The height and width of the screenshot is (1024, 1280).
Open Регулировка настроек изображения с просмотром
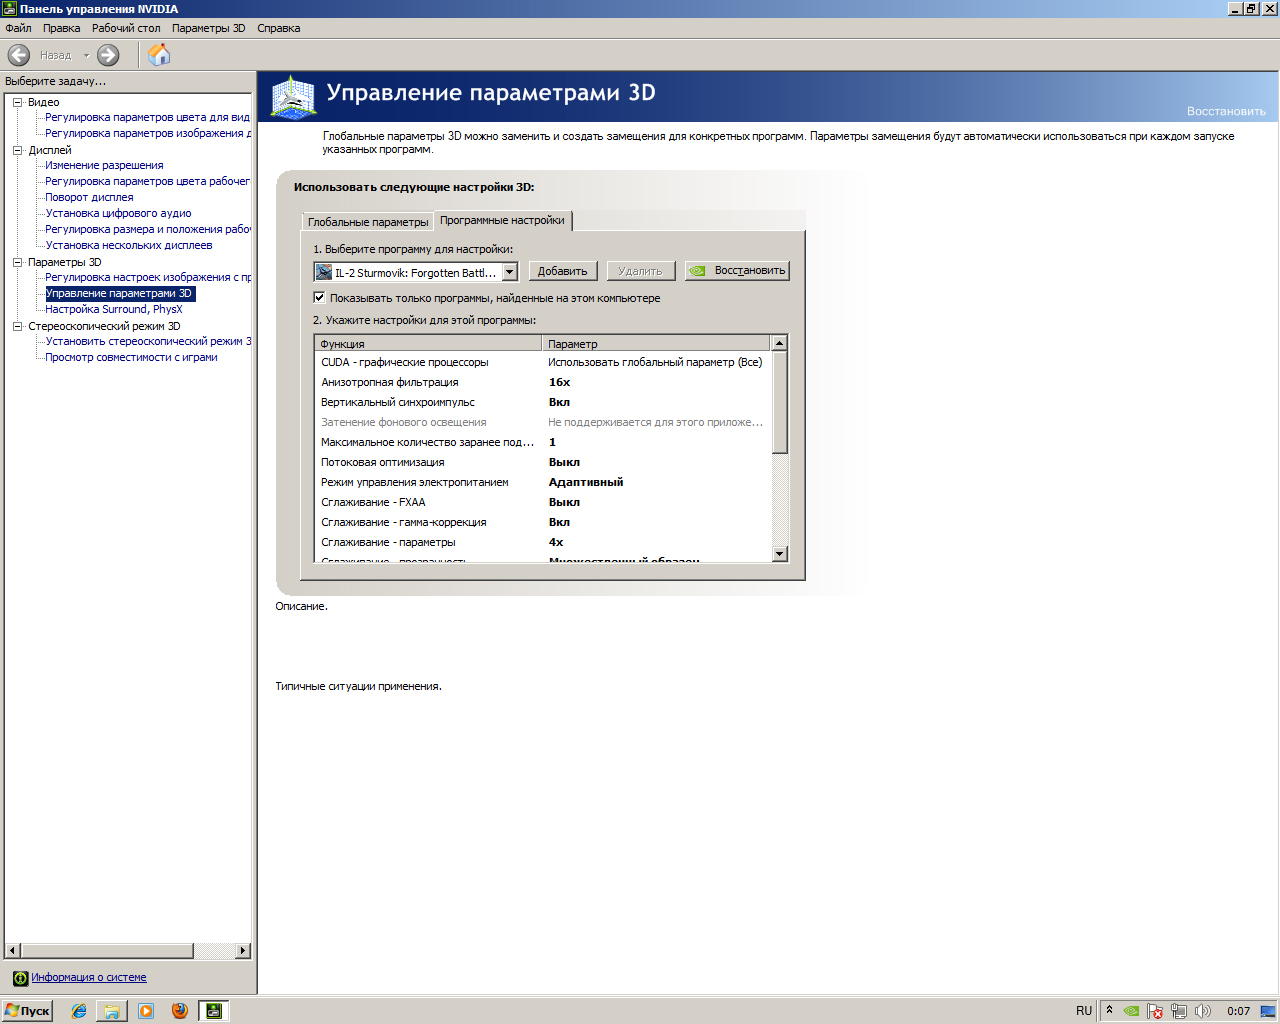148,277
